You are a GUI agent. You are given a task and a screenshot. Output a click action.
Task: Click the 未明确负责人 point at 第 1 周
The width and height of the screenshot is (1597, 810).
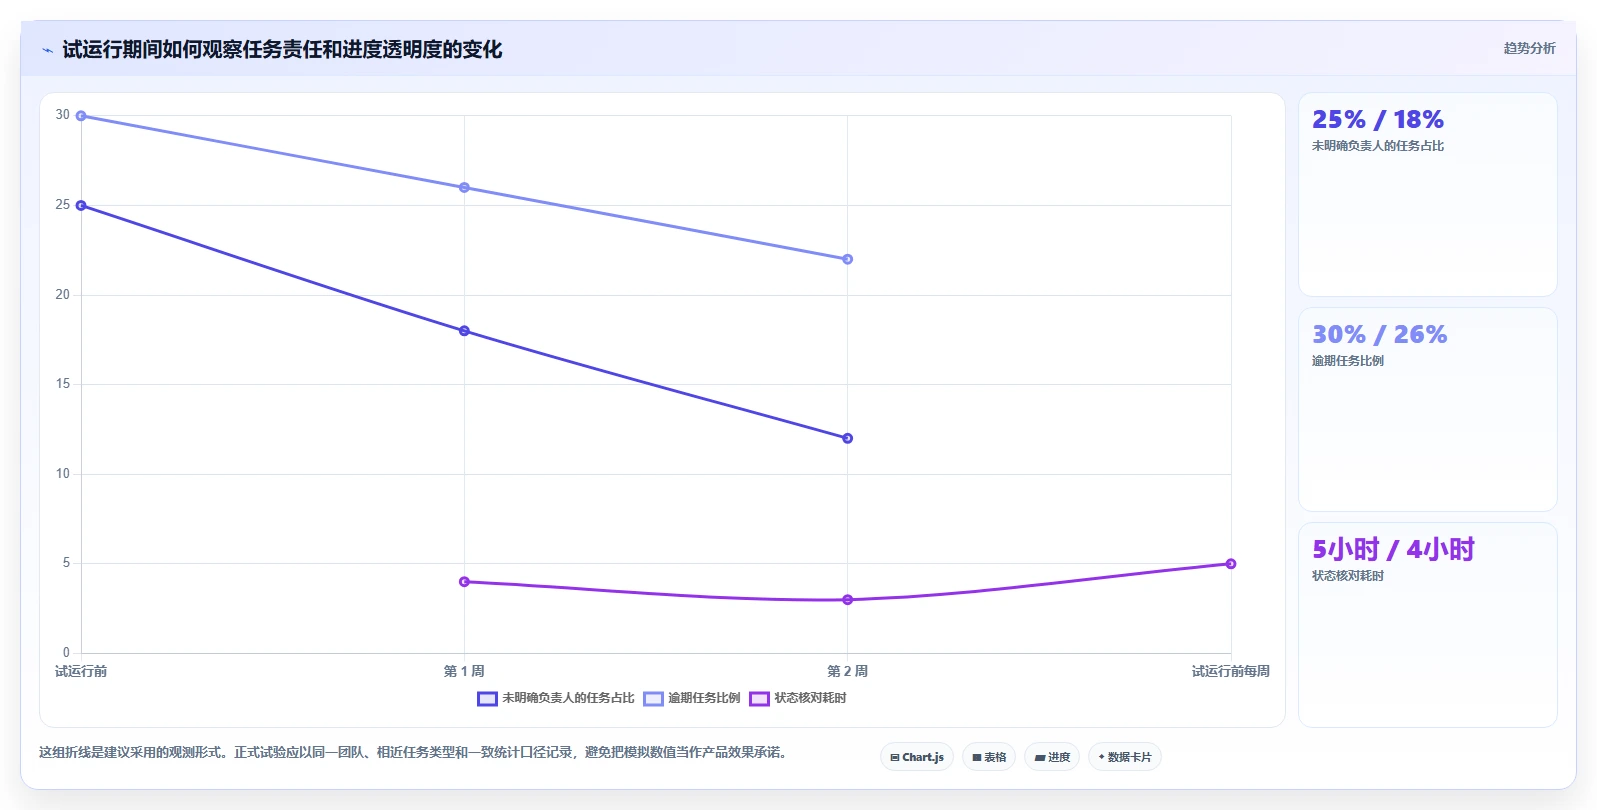pyautogui.click(x=464, y=331)
